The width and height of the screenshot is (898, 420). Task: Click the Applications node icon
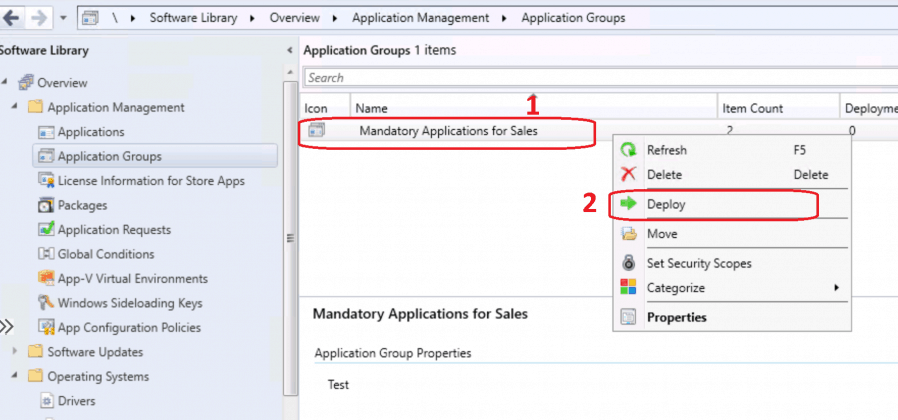point(46,132)
